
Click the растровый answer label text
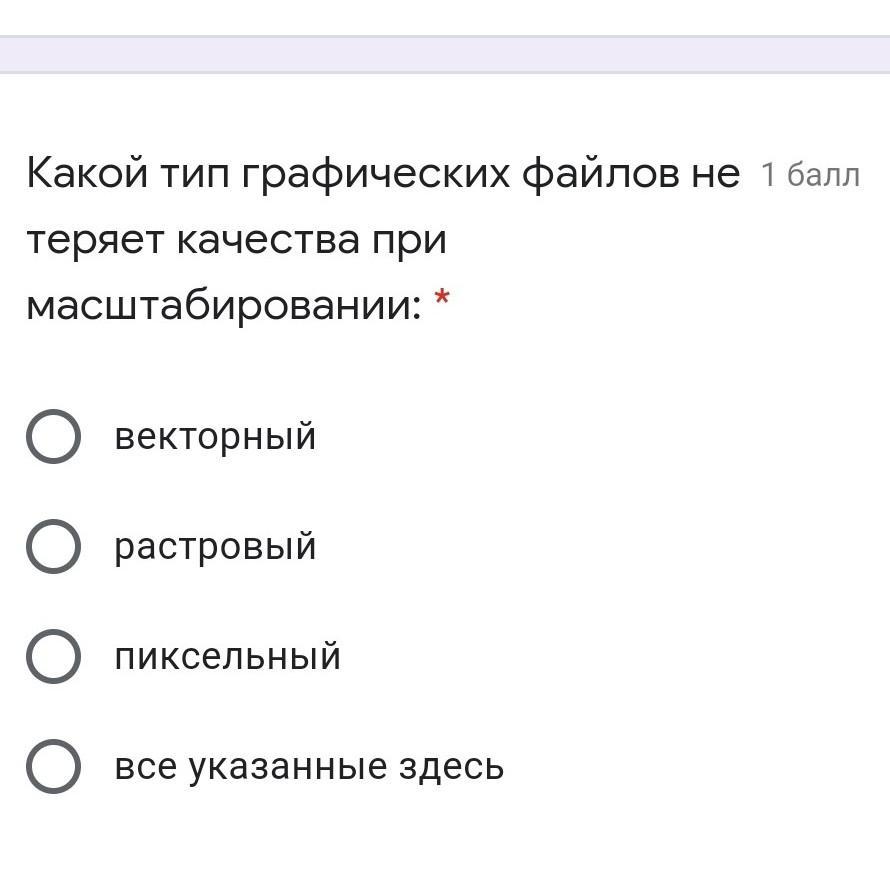(215, 547)
